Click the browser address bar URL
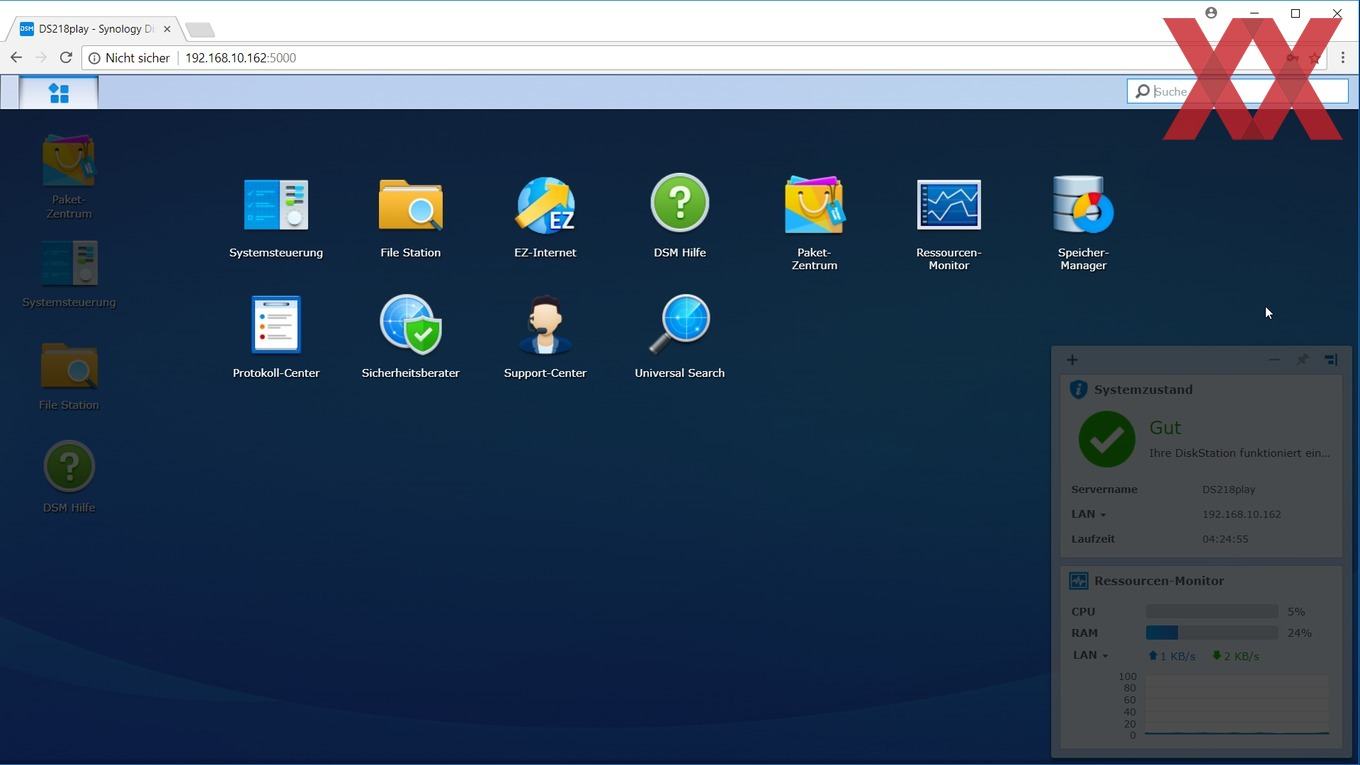 [240, 58]
